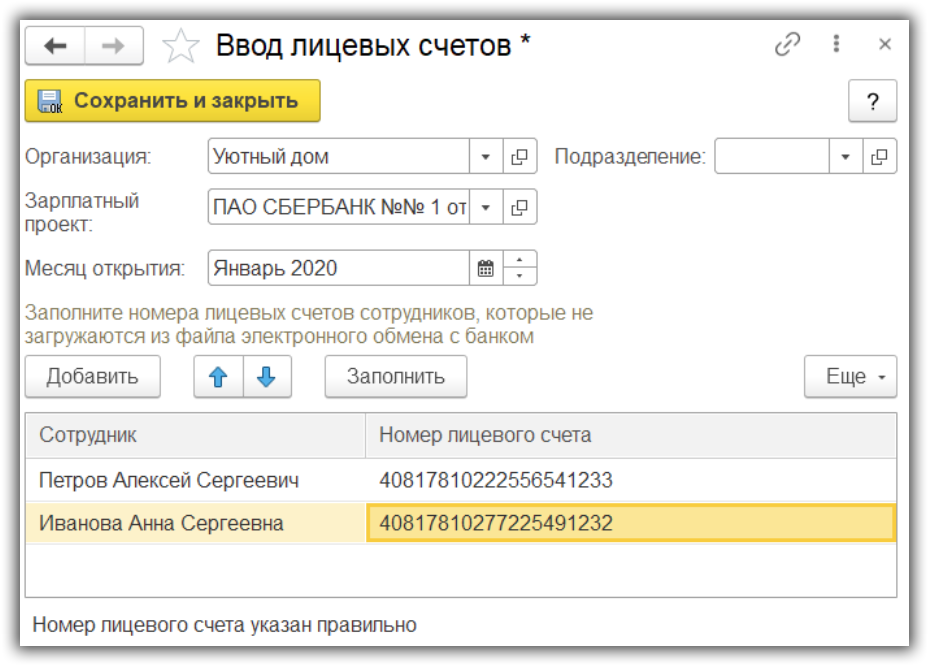The width and height of the screenshot is (929, 666).
Task: Click the Сохранить и закрыть button
Action: click(x=172, y=101)
